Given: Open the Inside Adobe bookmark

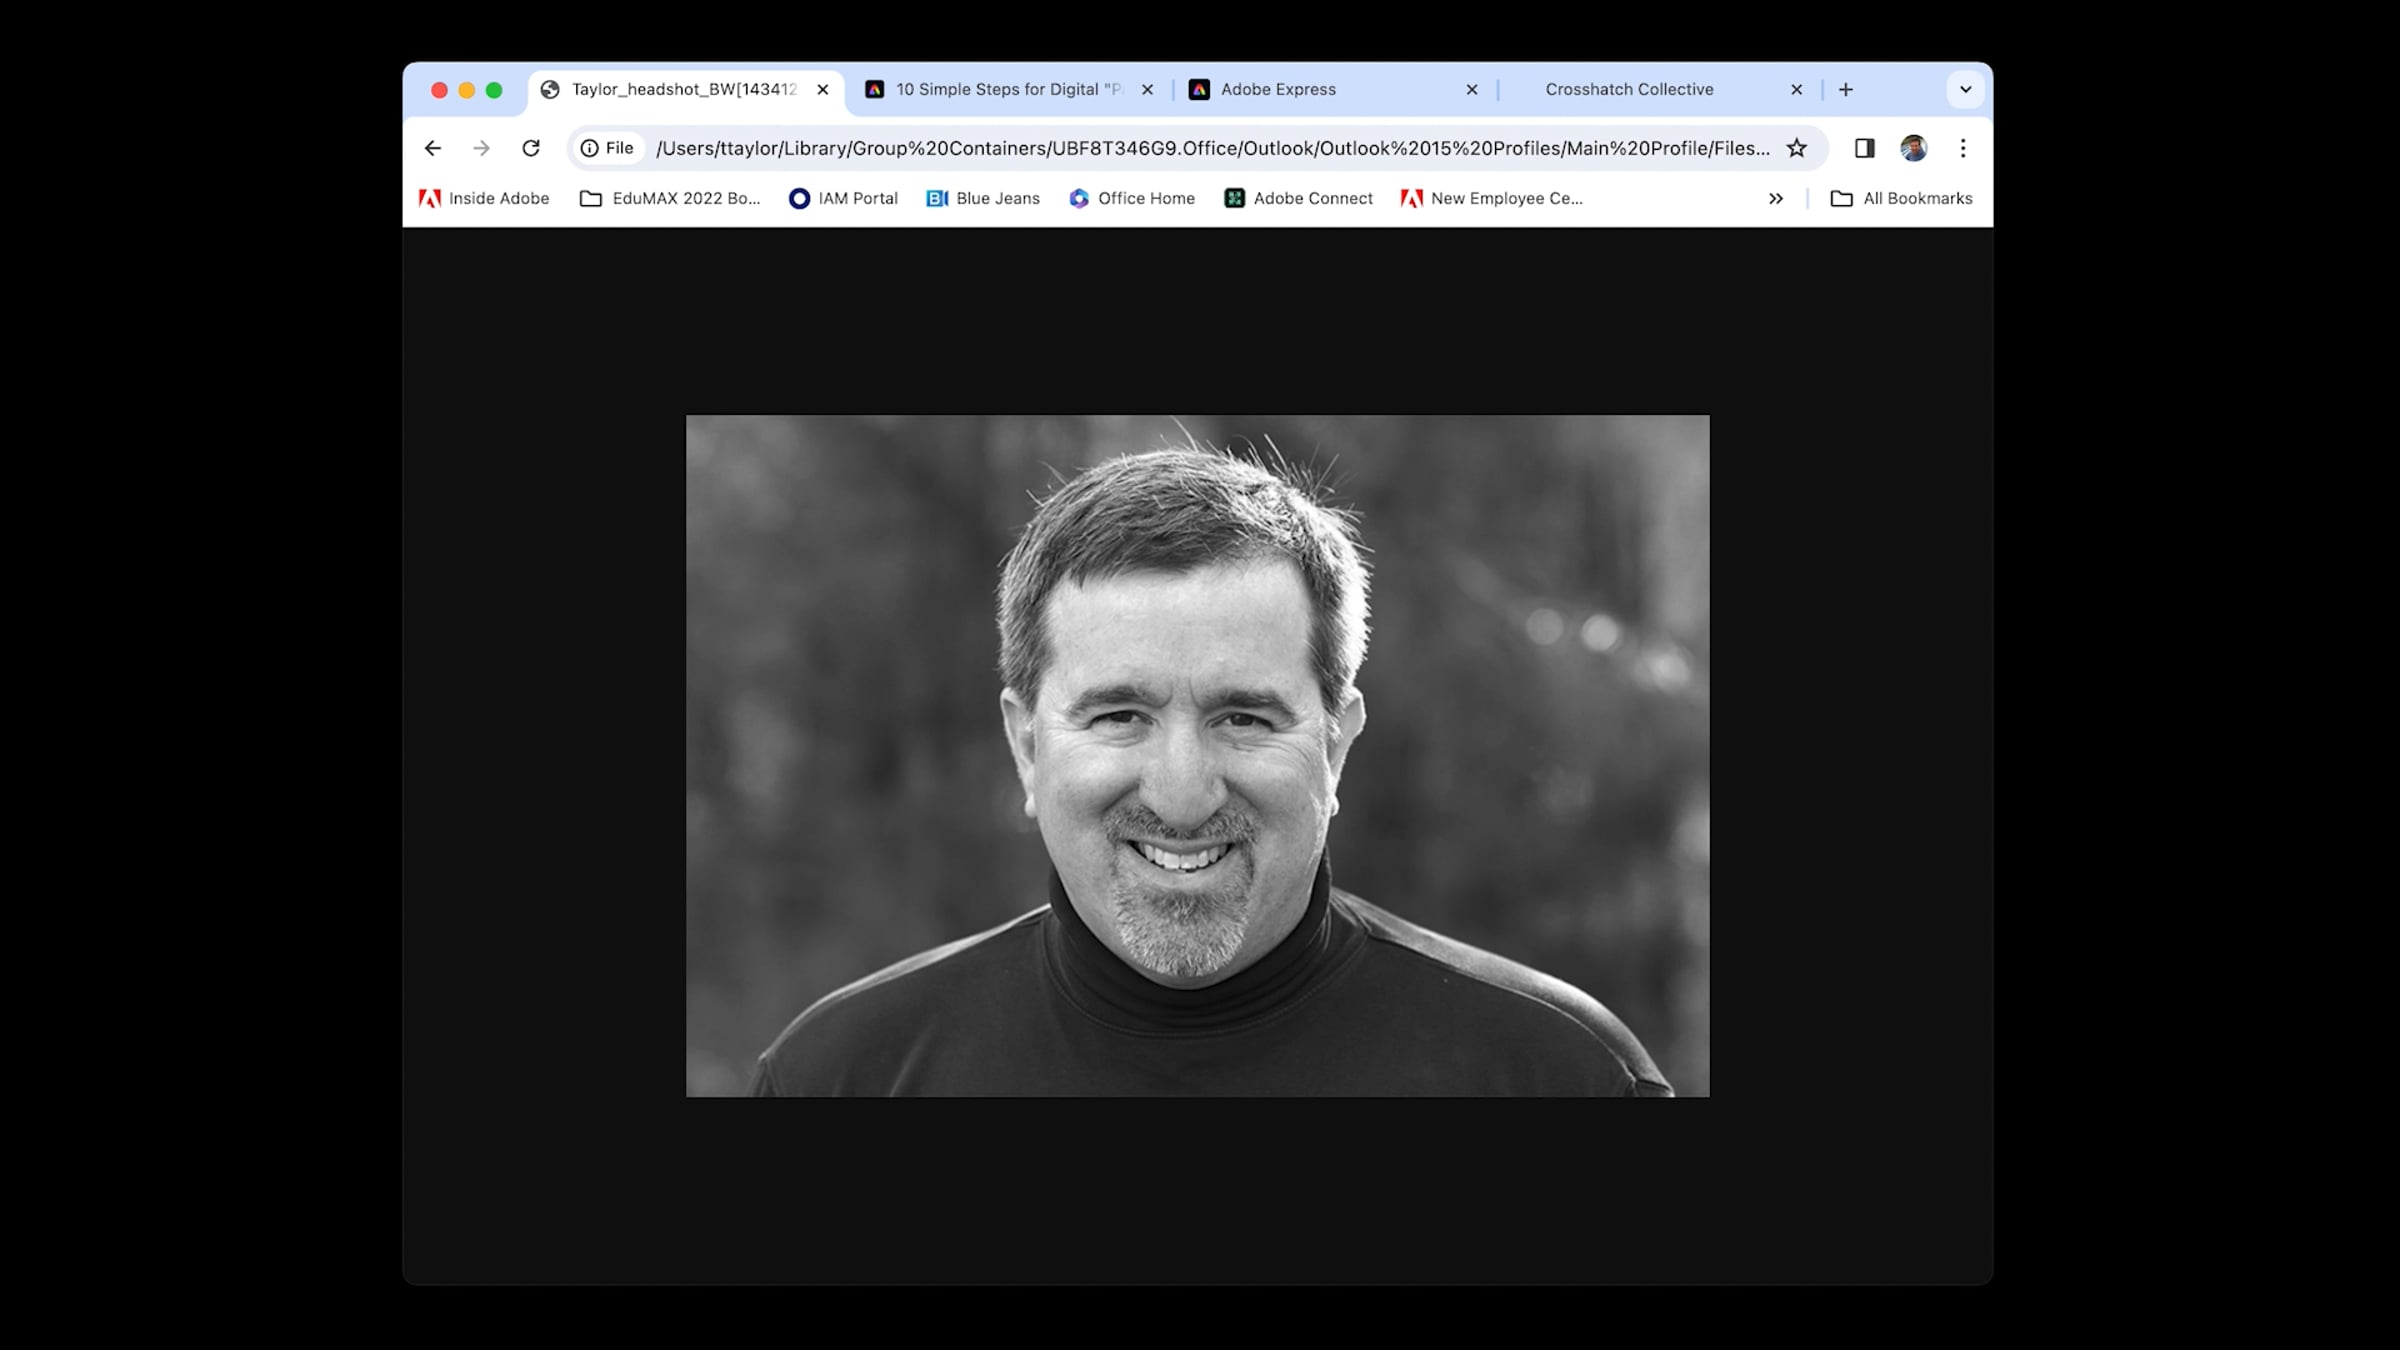Looking at the screenshot, I should click(484, 198).
